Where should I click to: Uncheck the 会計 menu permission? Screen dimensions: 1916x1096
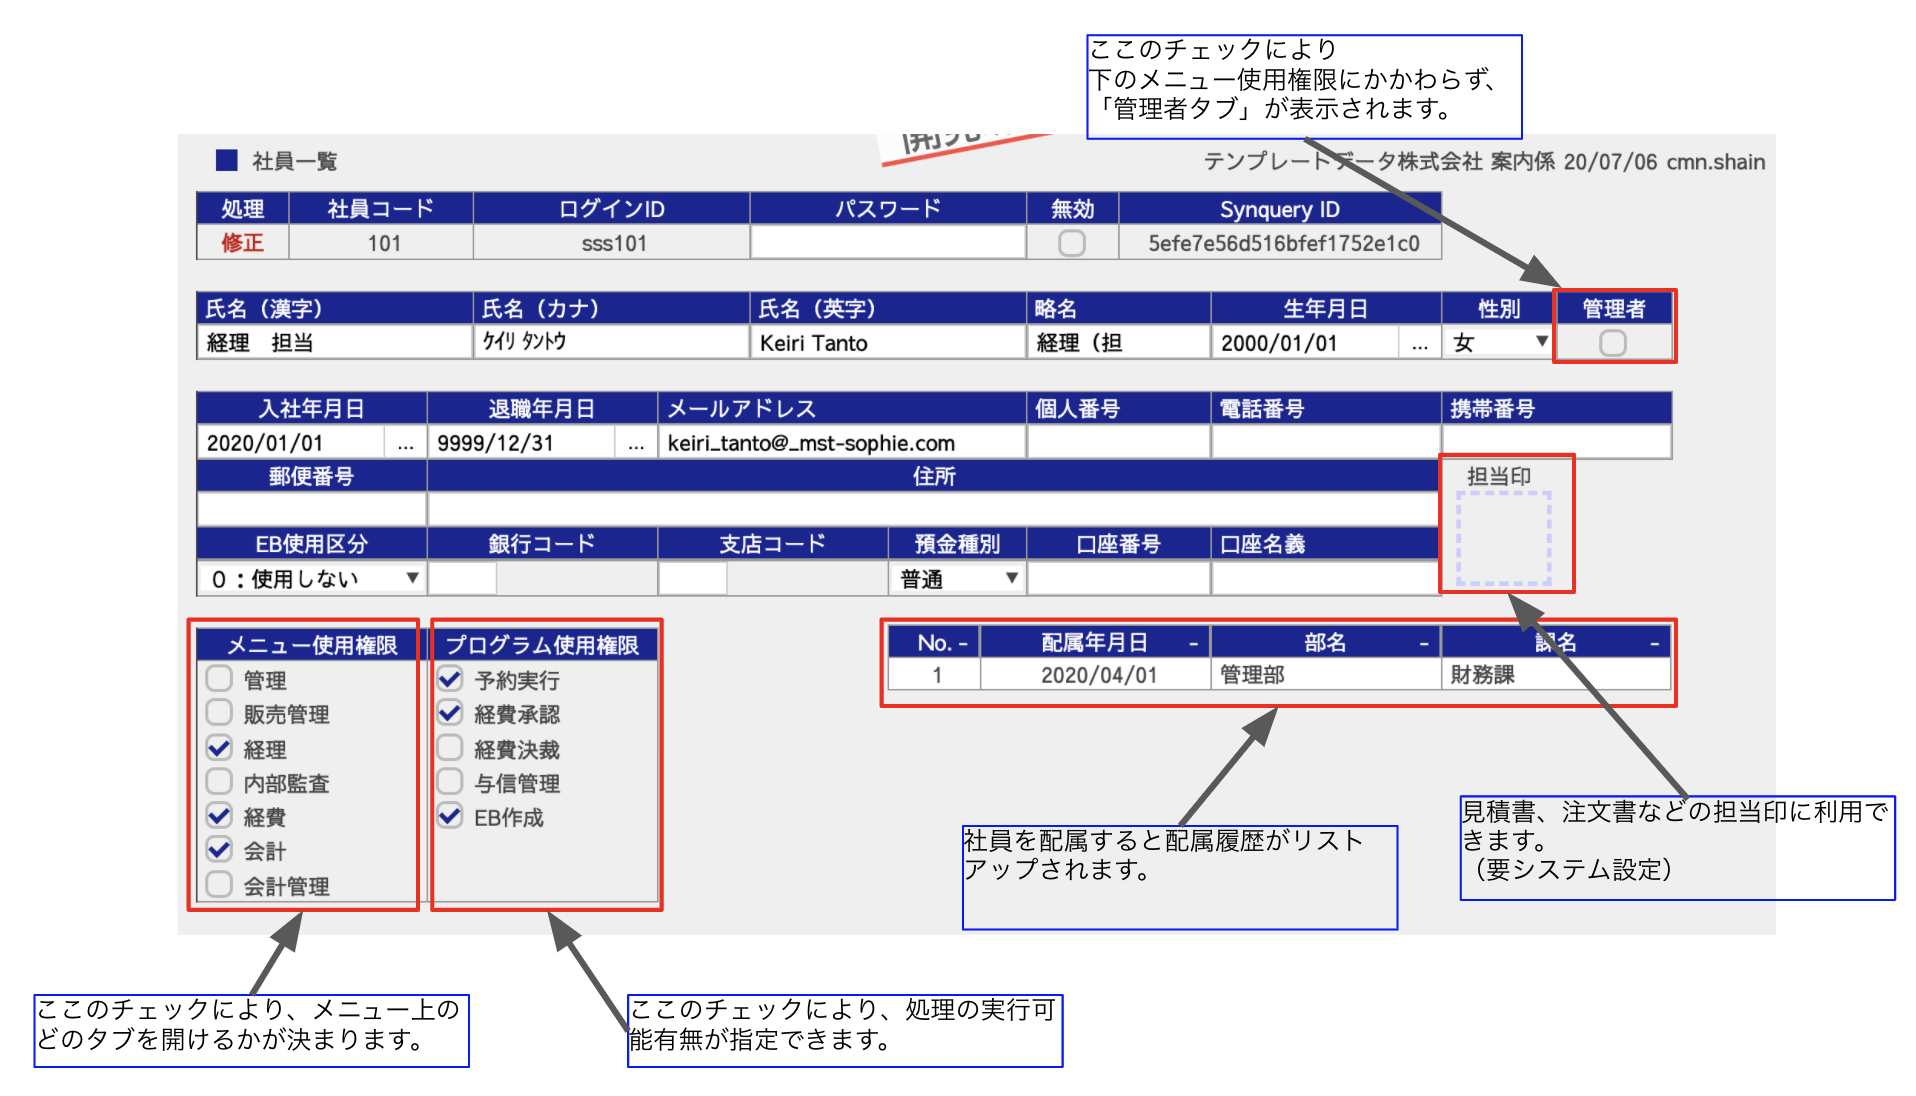219,850
